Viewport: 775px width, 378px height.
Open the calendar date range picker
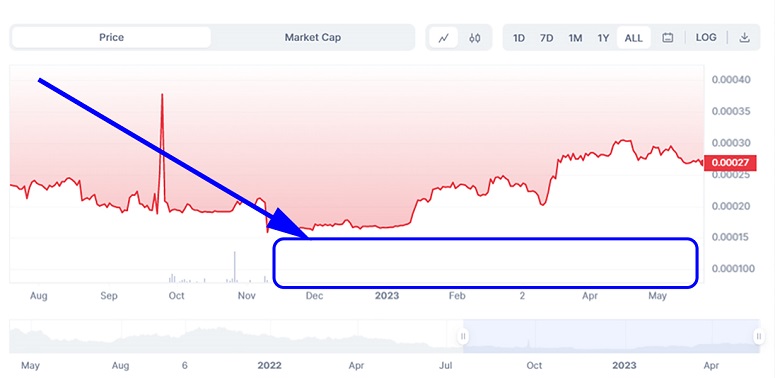(667, 38)
